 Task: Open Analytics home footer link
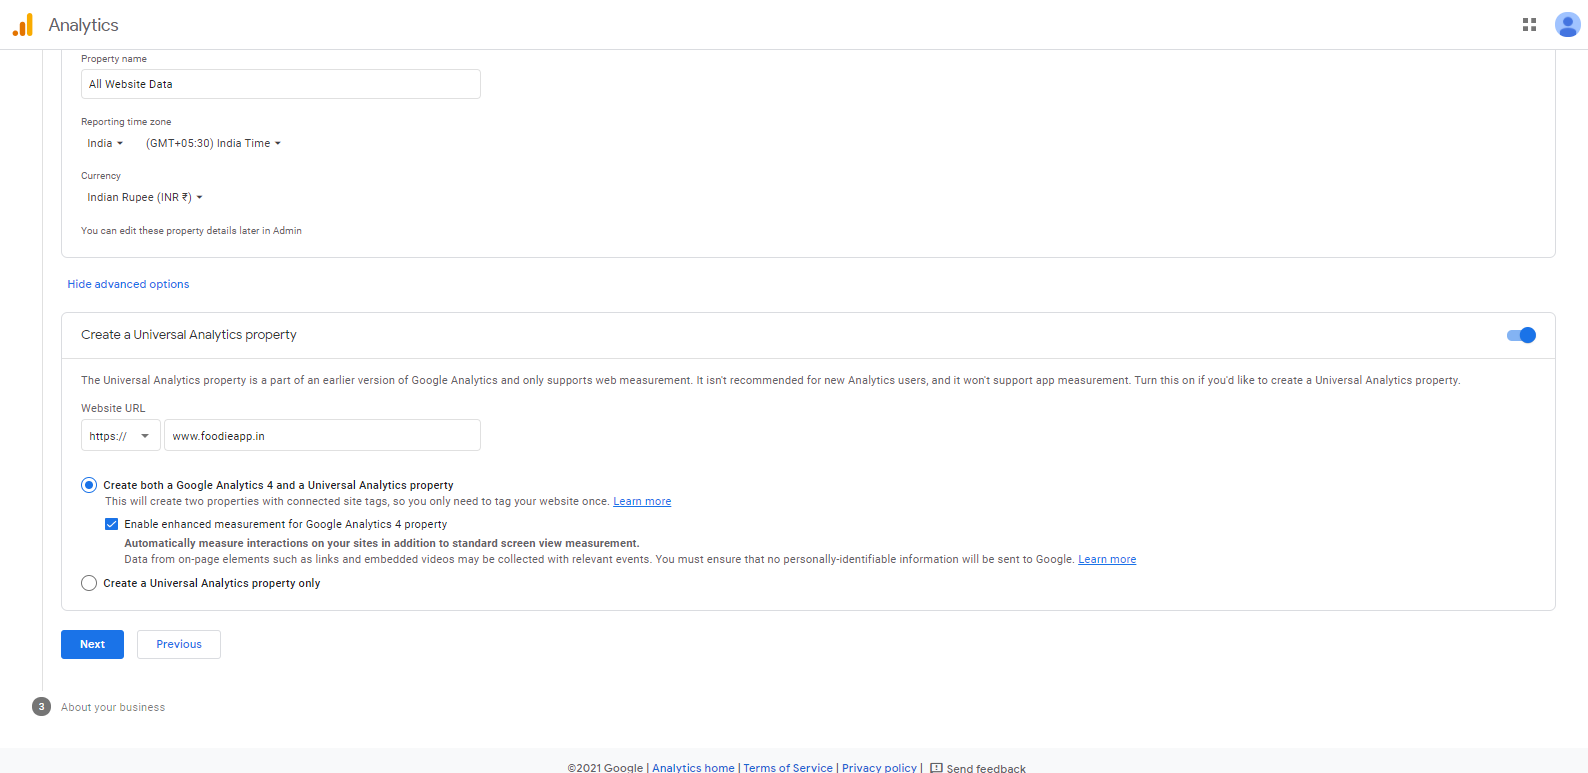tap(693, 768)
